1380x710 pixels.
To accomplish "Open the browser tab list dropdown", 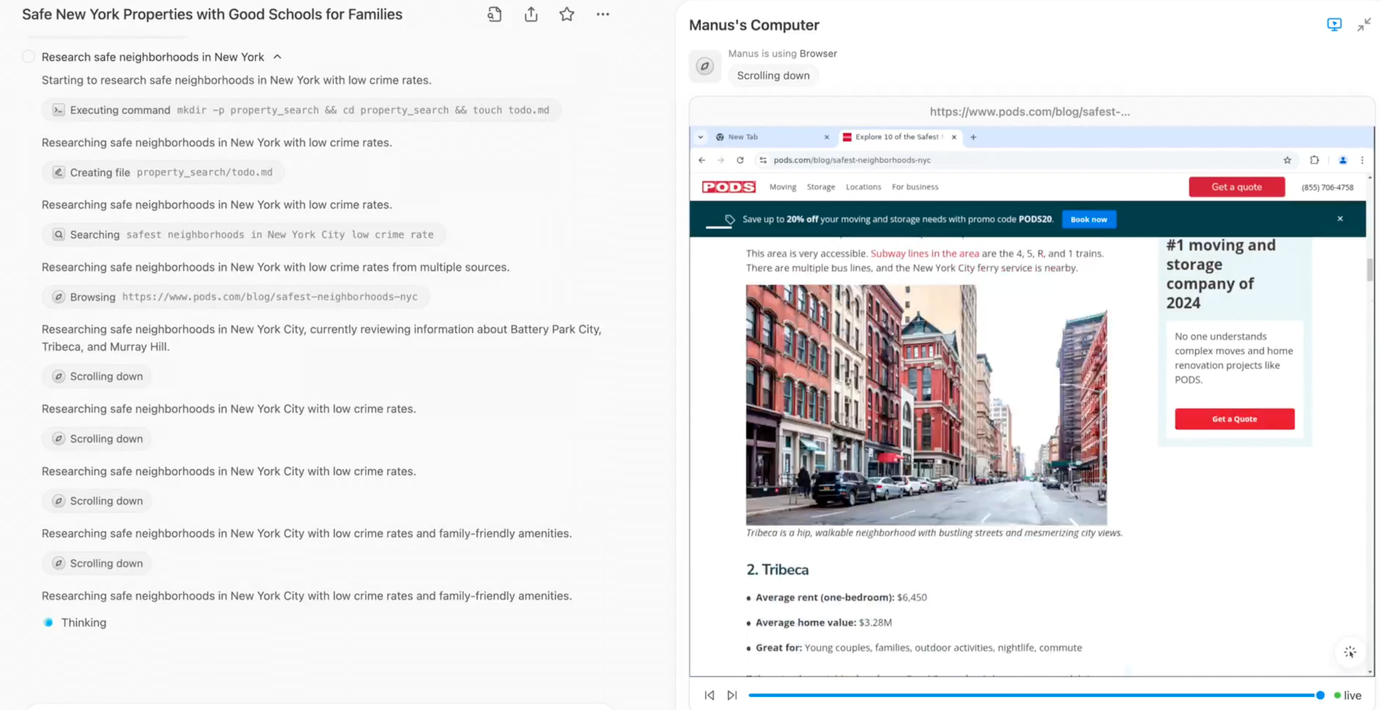I will [701, 137].
